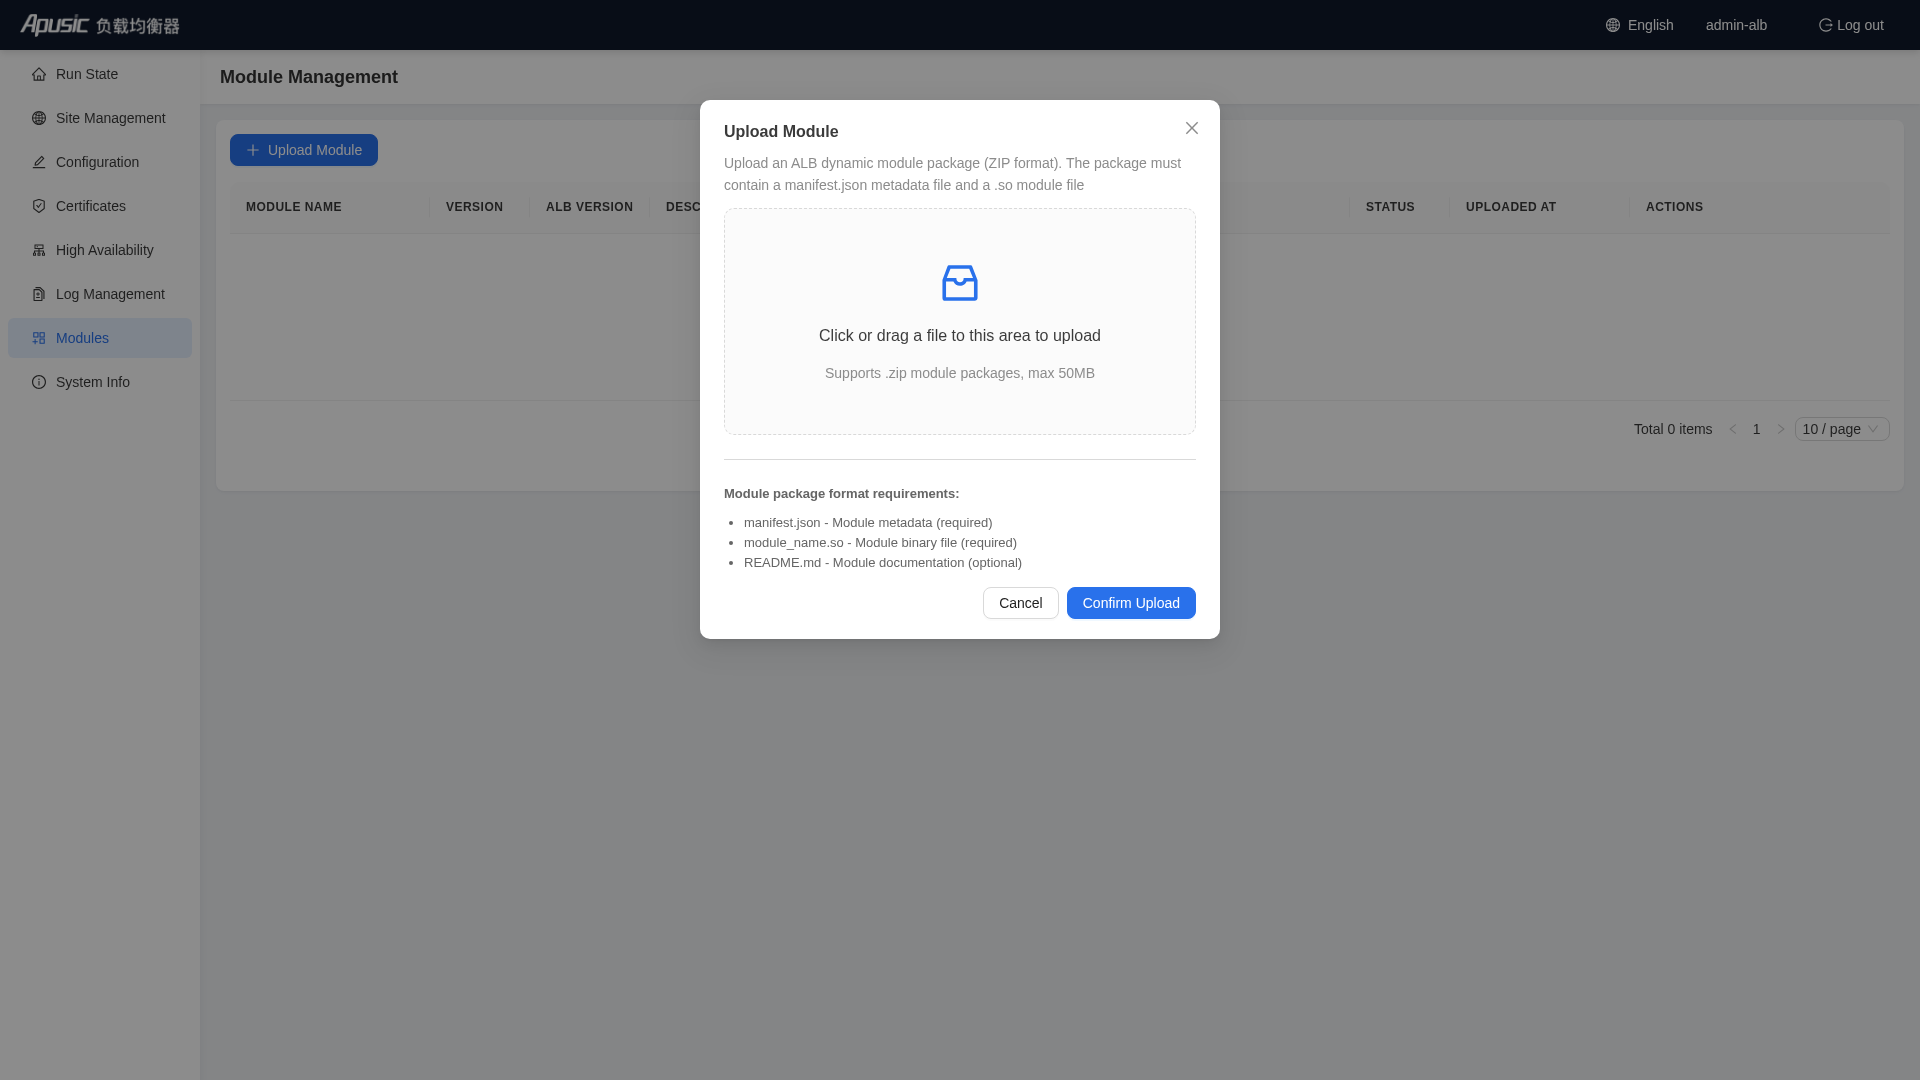Viewport: 1920px width, 1080px height.
Task: Click the log out arrow icon
Action: coord(1825,25)
